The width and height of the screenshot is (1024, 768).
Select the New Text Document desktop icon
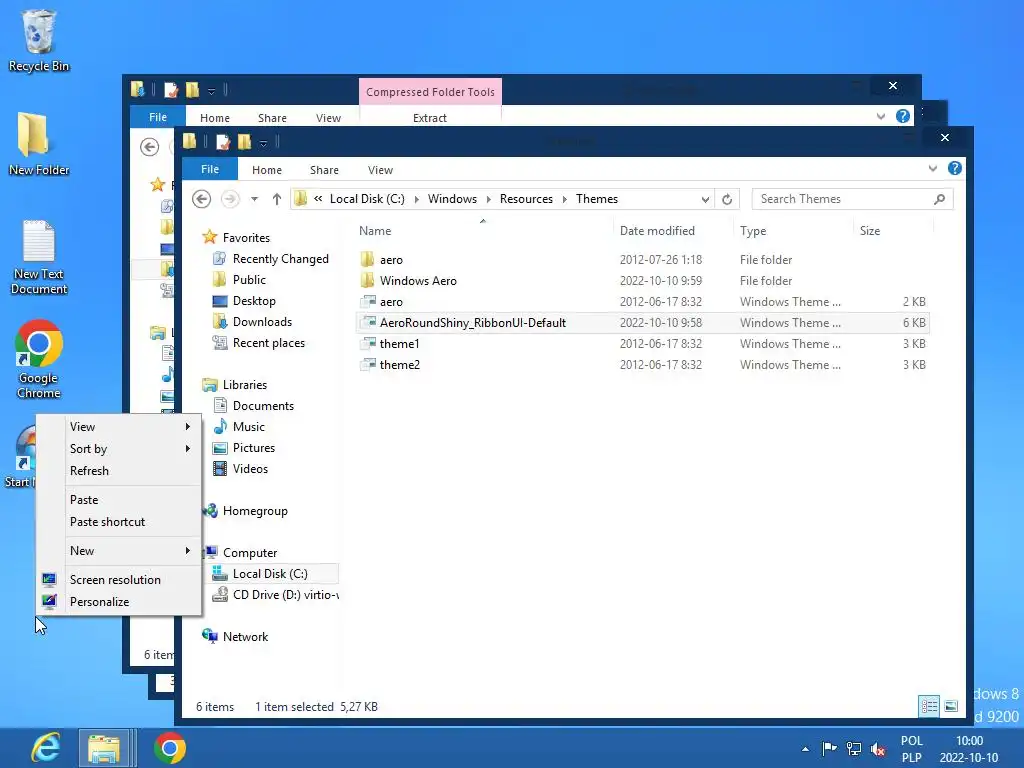tap(39, 257)
